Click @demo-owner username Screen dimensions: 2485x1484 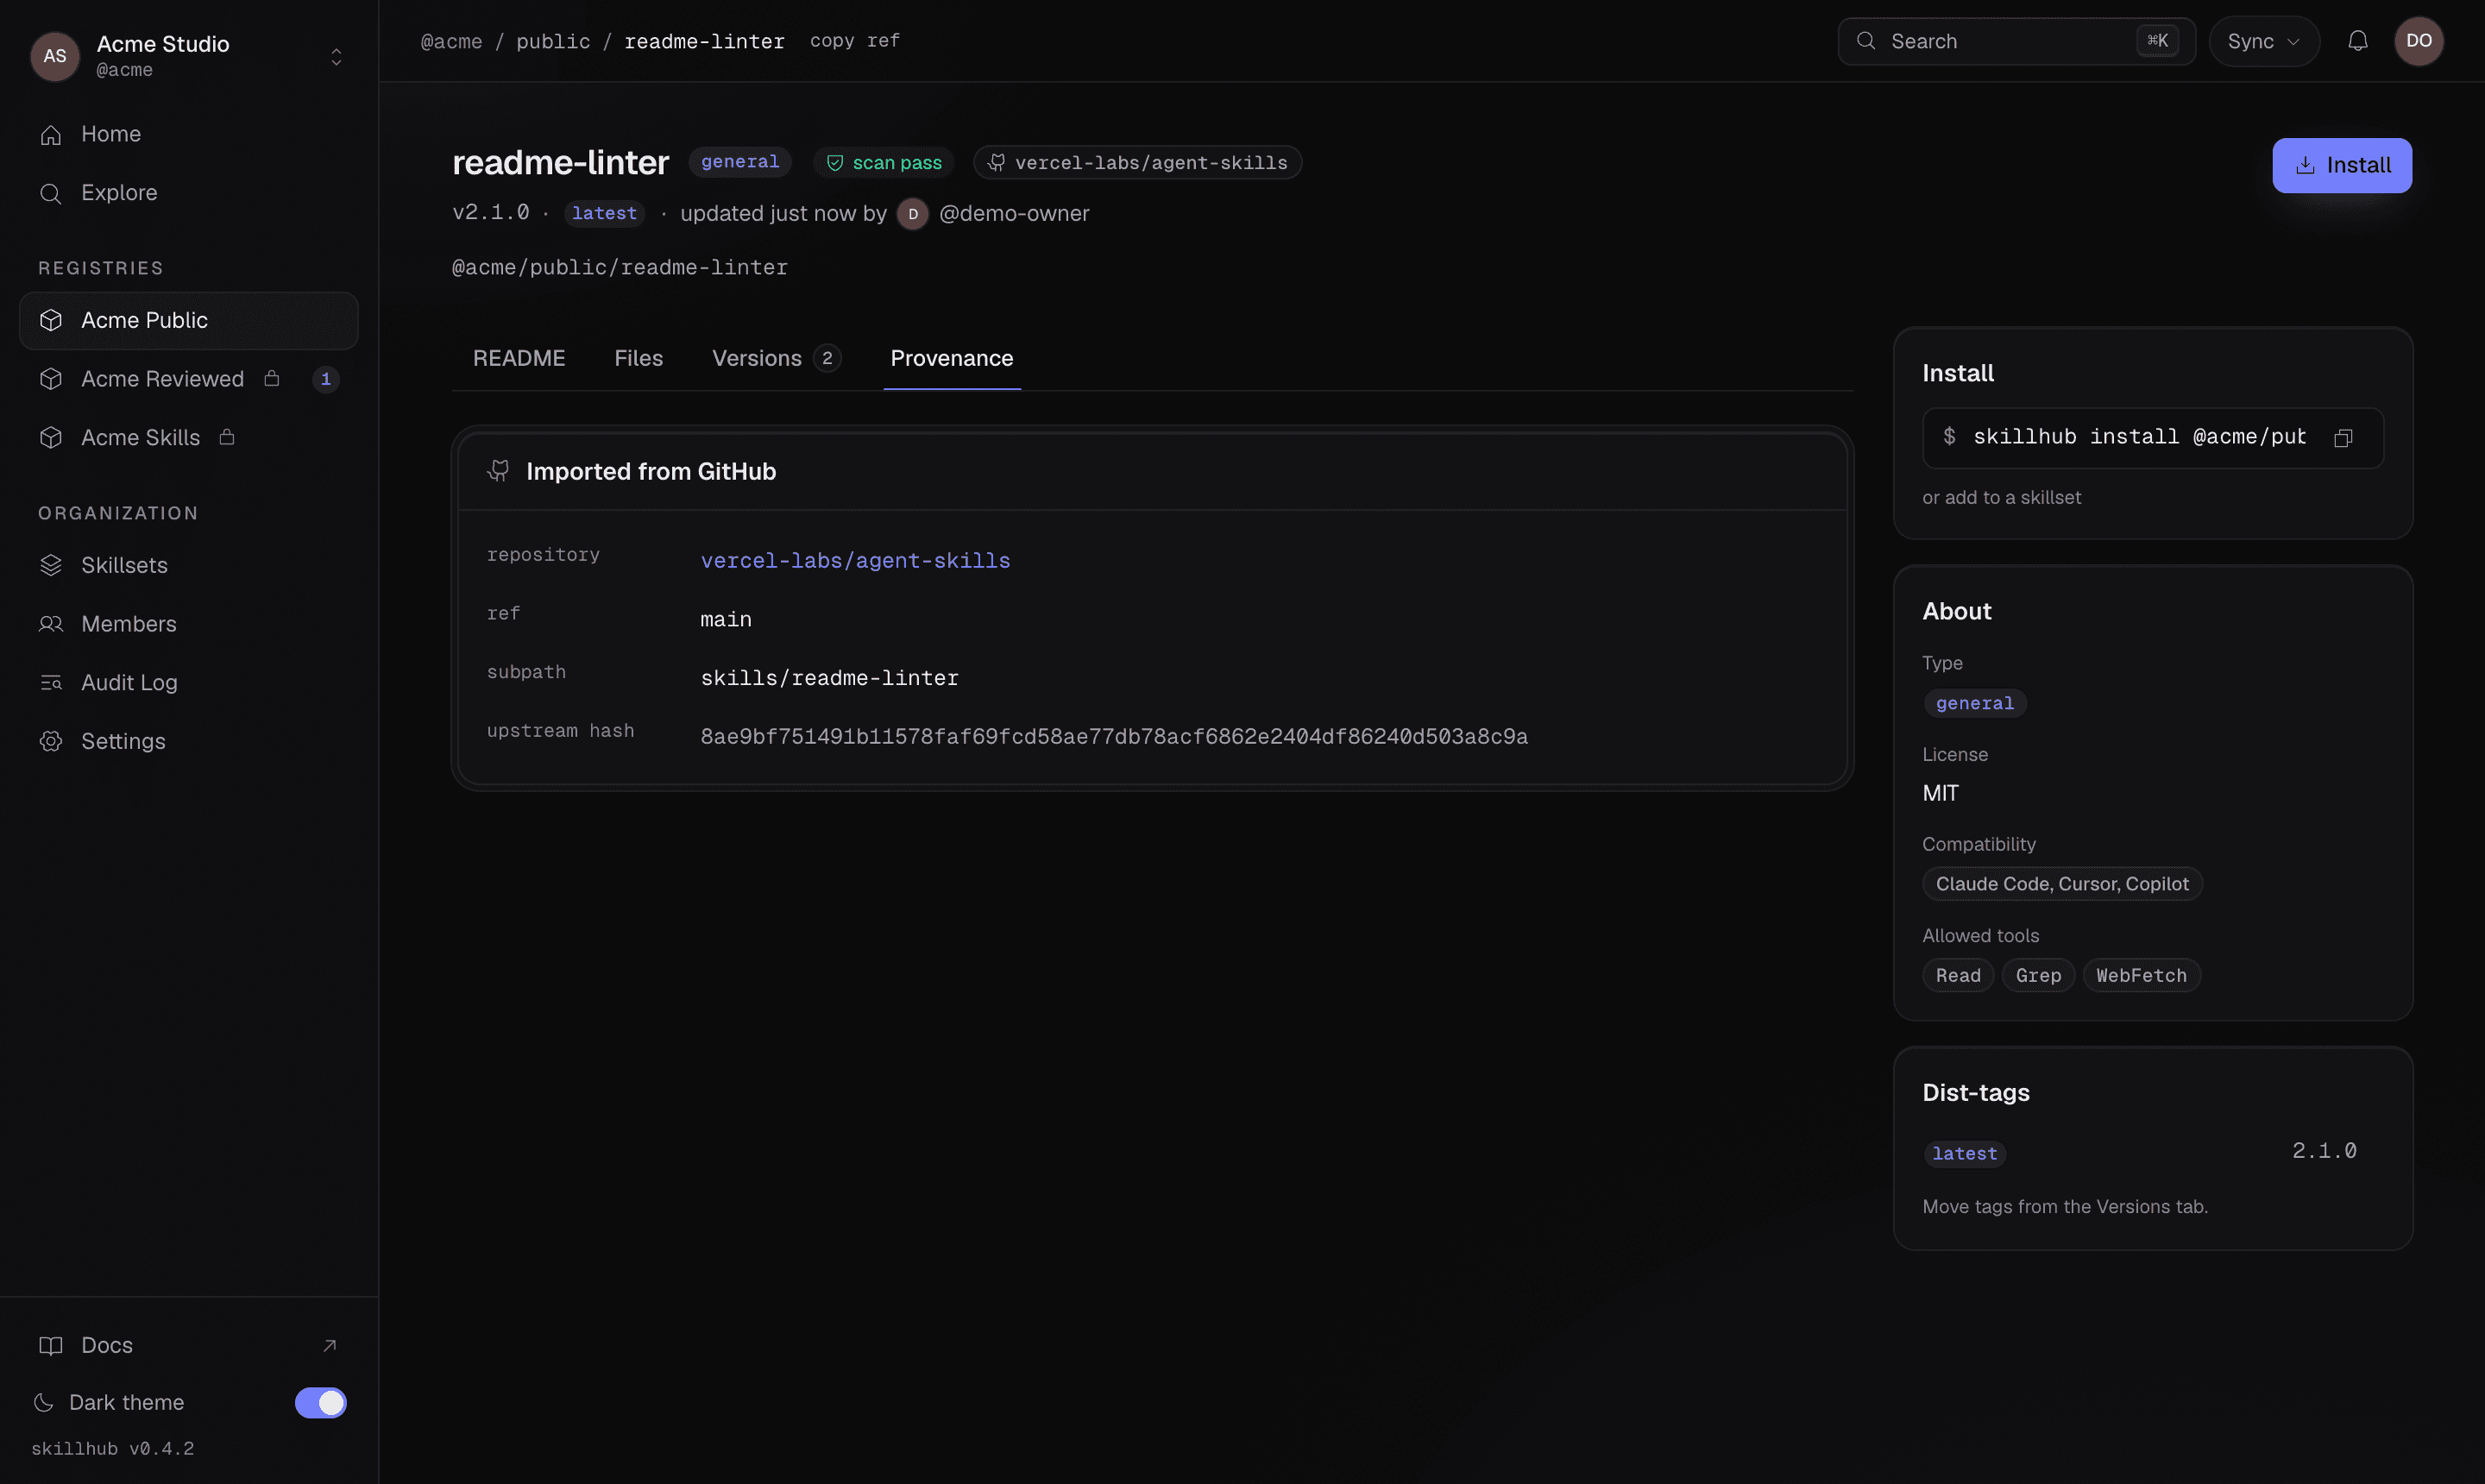(1014, 214)
